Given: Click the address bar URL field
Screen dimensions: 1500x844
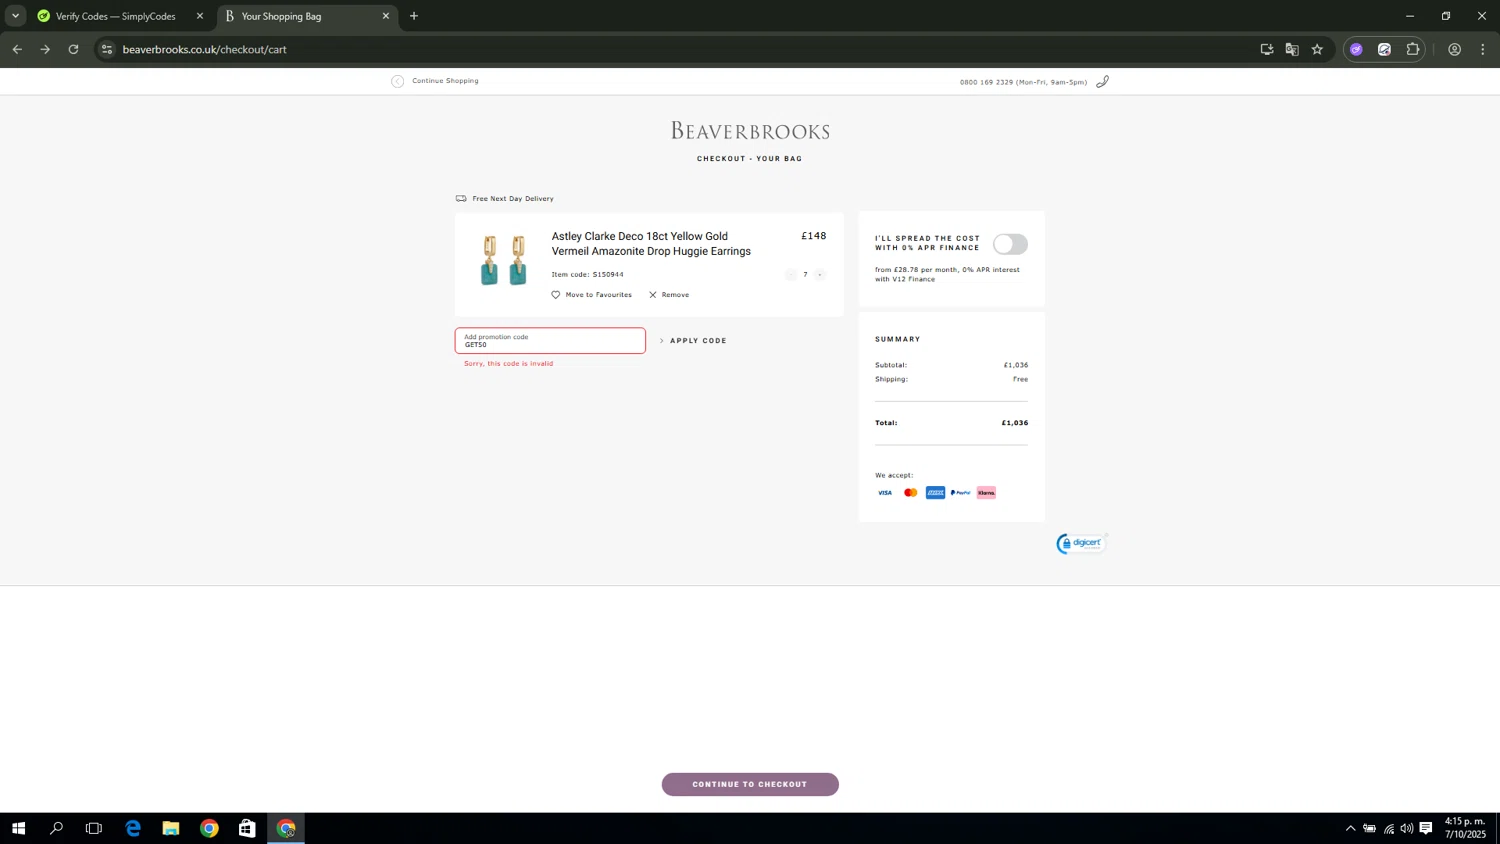Looking at the screenshot, I should coord(680,49).
